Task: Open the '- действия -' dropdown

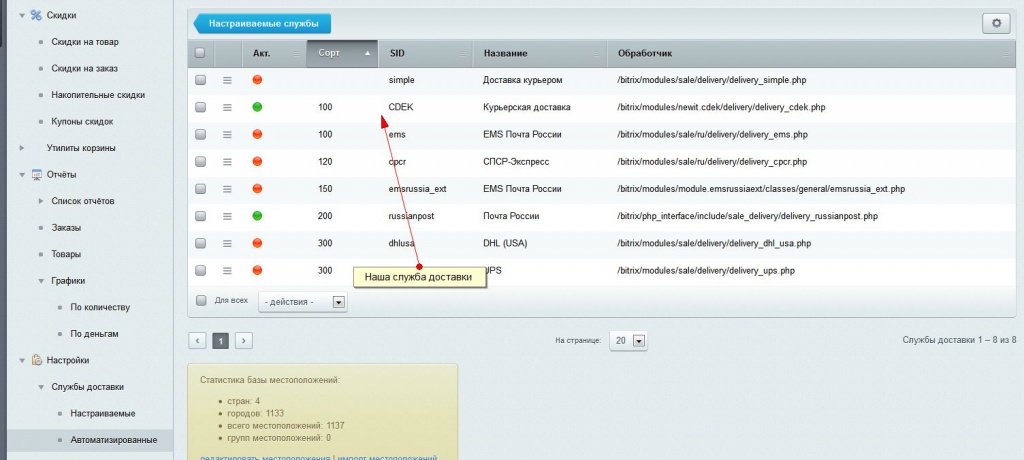Action: click(303, 302)
